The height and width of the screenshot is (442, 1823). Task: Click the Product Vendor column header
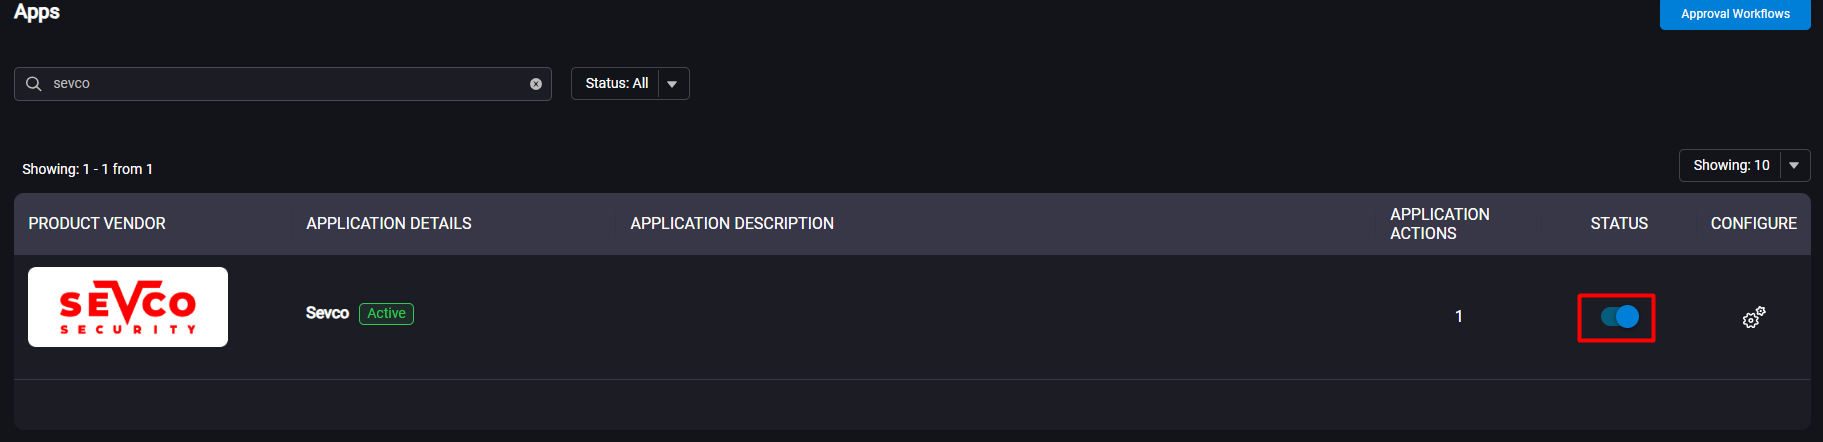[97, 224]
